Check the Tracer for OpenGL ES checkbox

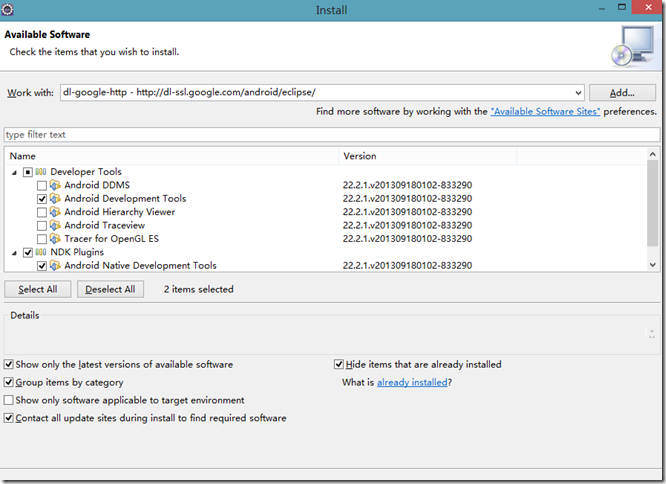tap(42, 239)
